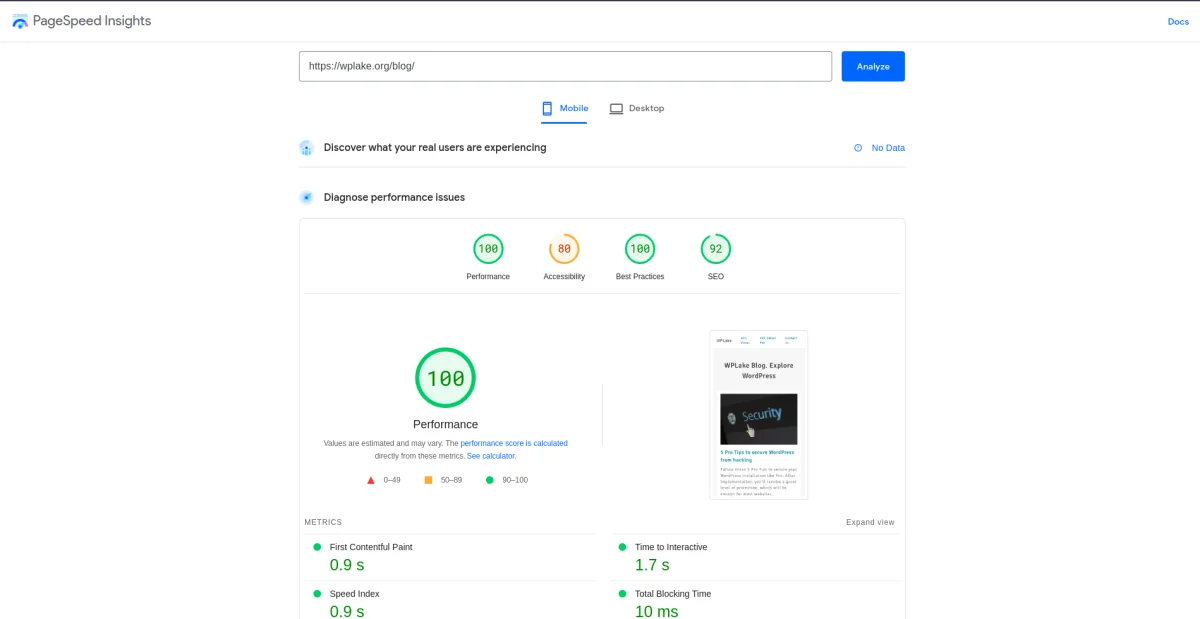Click the Total Blocking Time metric label

tap(673, 594)
